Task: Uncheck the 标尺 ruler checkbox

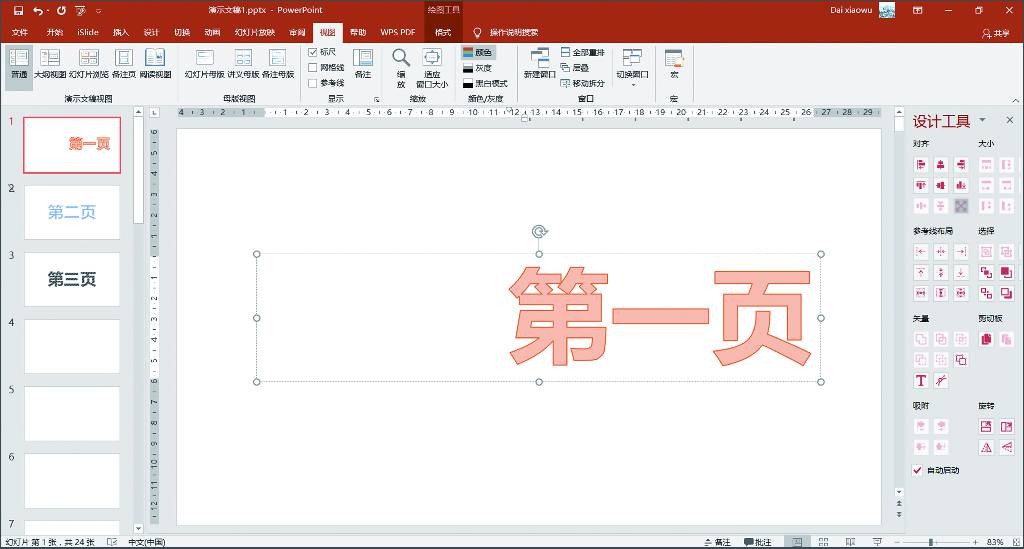Action: pos(313,52)
